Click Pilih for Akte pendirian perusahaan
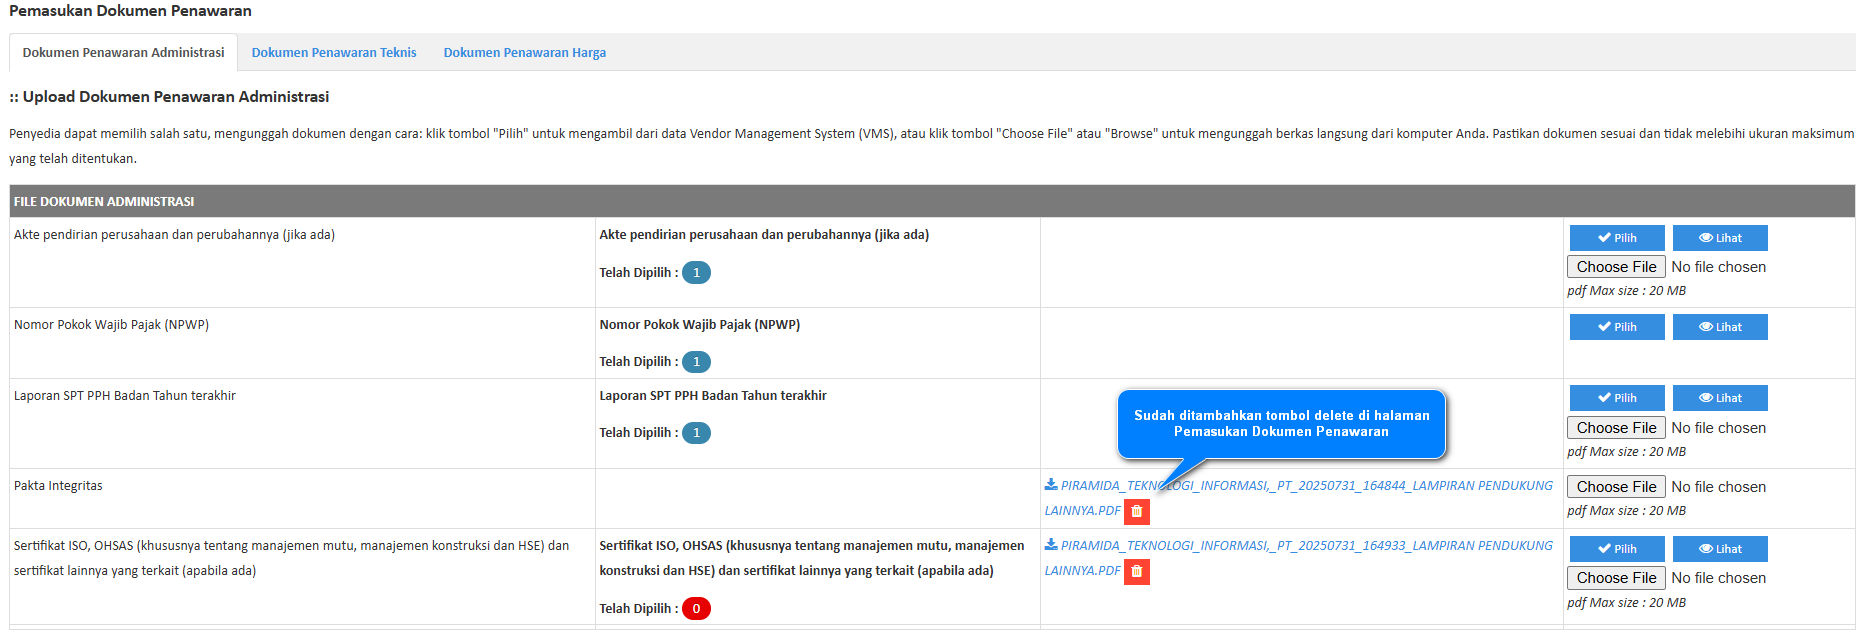 [1616, 238]
